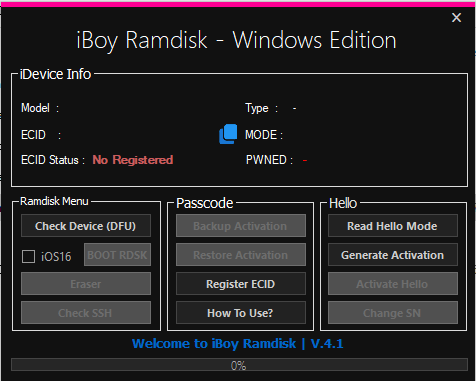Enable the iOS16 checkbox
Image resolution: width=476 pixels, height=381 pixels.
click(28, 256)
